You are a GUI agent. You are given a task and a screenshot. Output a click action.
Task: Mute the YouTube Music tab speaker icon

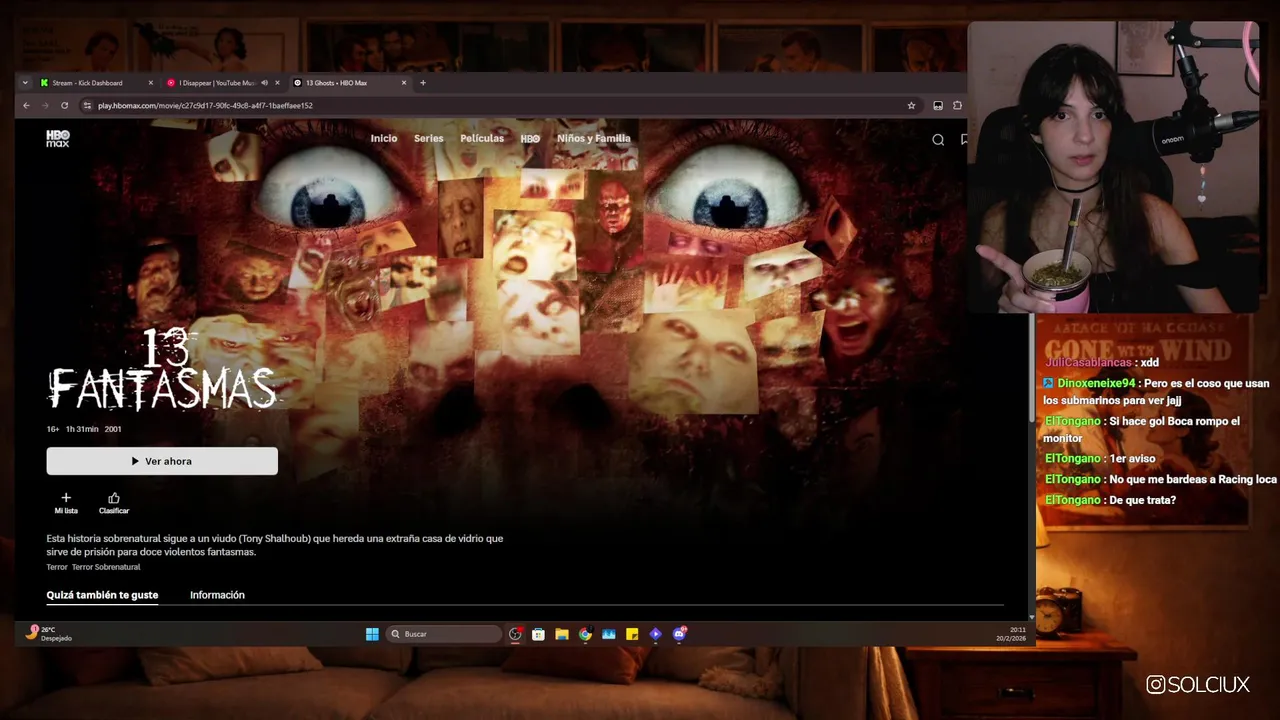[264, 83]
